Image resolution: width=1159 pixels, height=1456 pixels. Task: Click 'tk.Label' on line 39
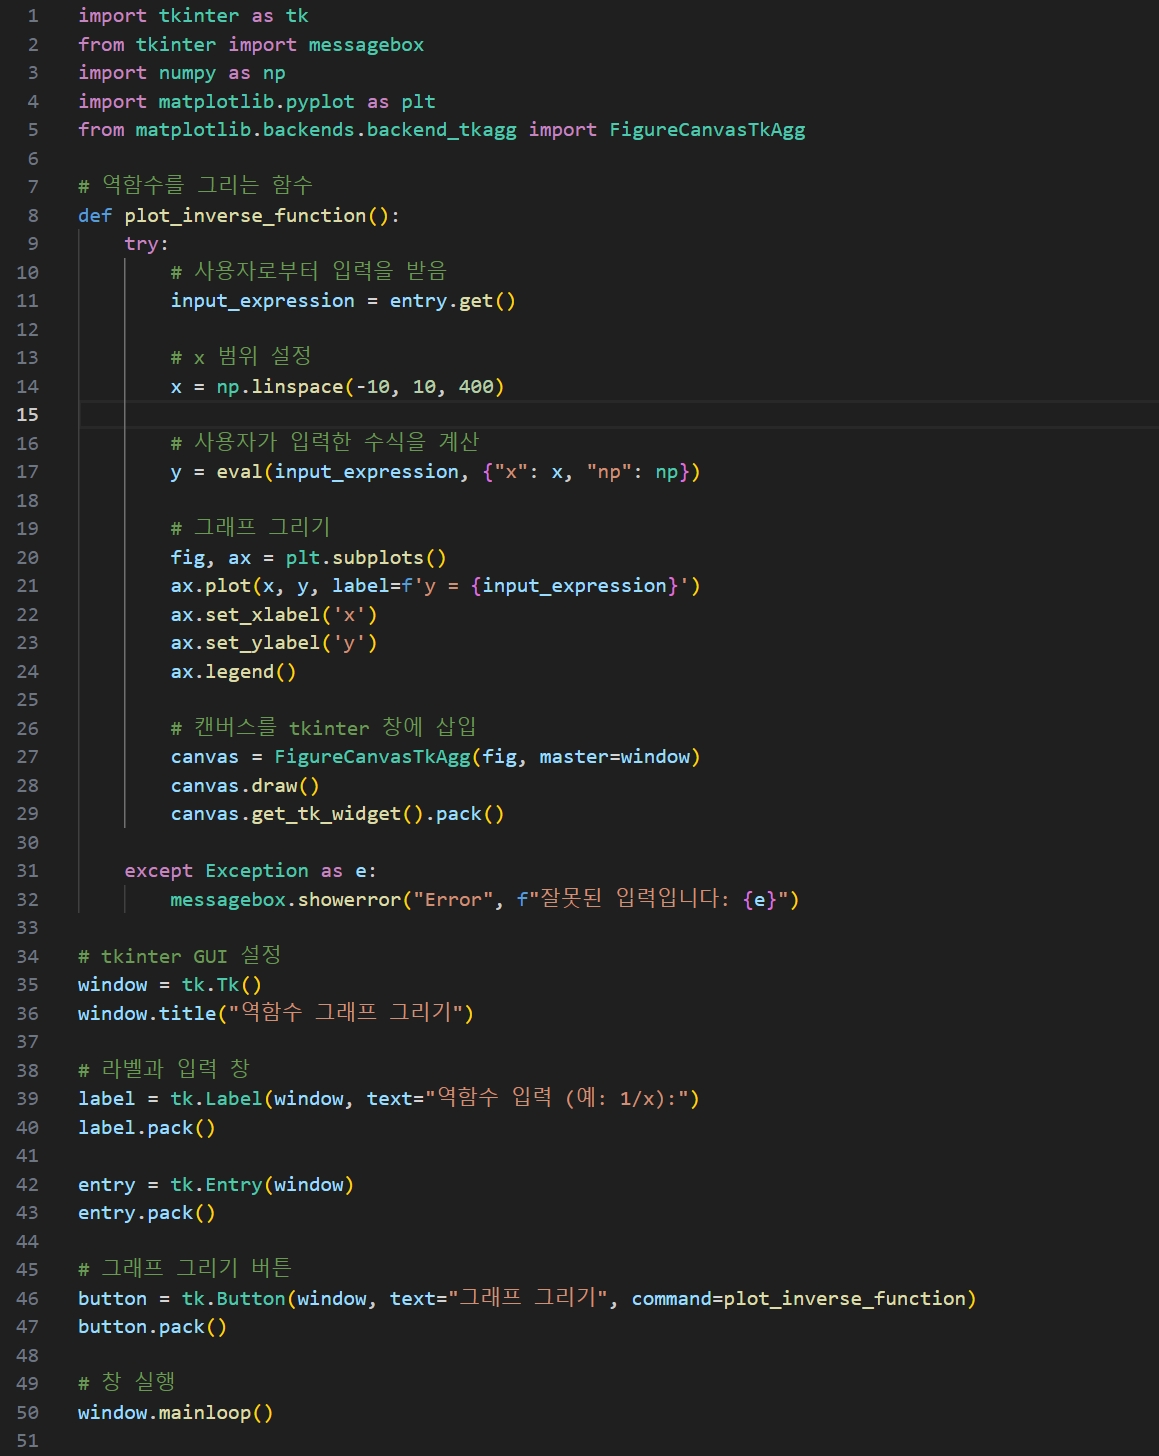[216, 1099]
